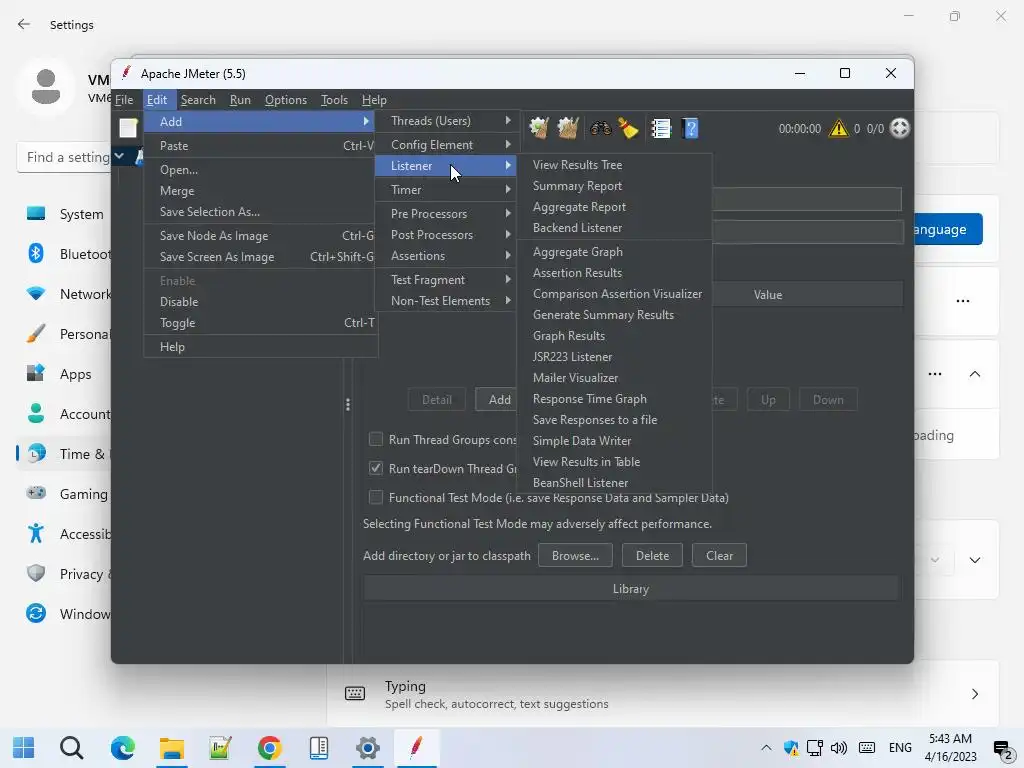Click the Clear All toolbar icon

point(568,128)
